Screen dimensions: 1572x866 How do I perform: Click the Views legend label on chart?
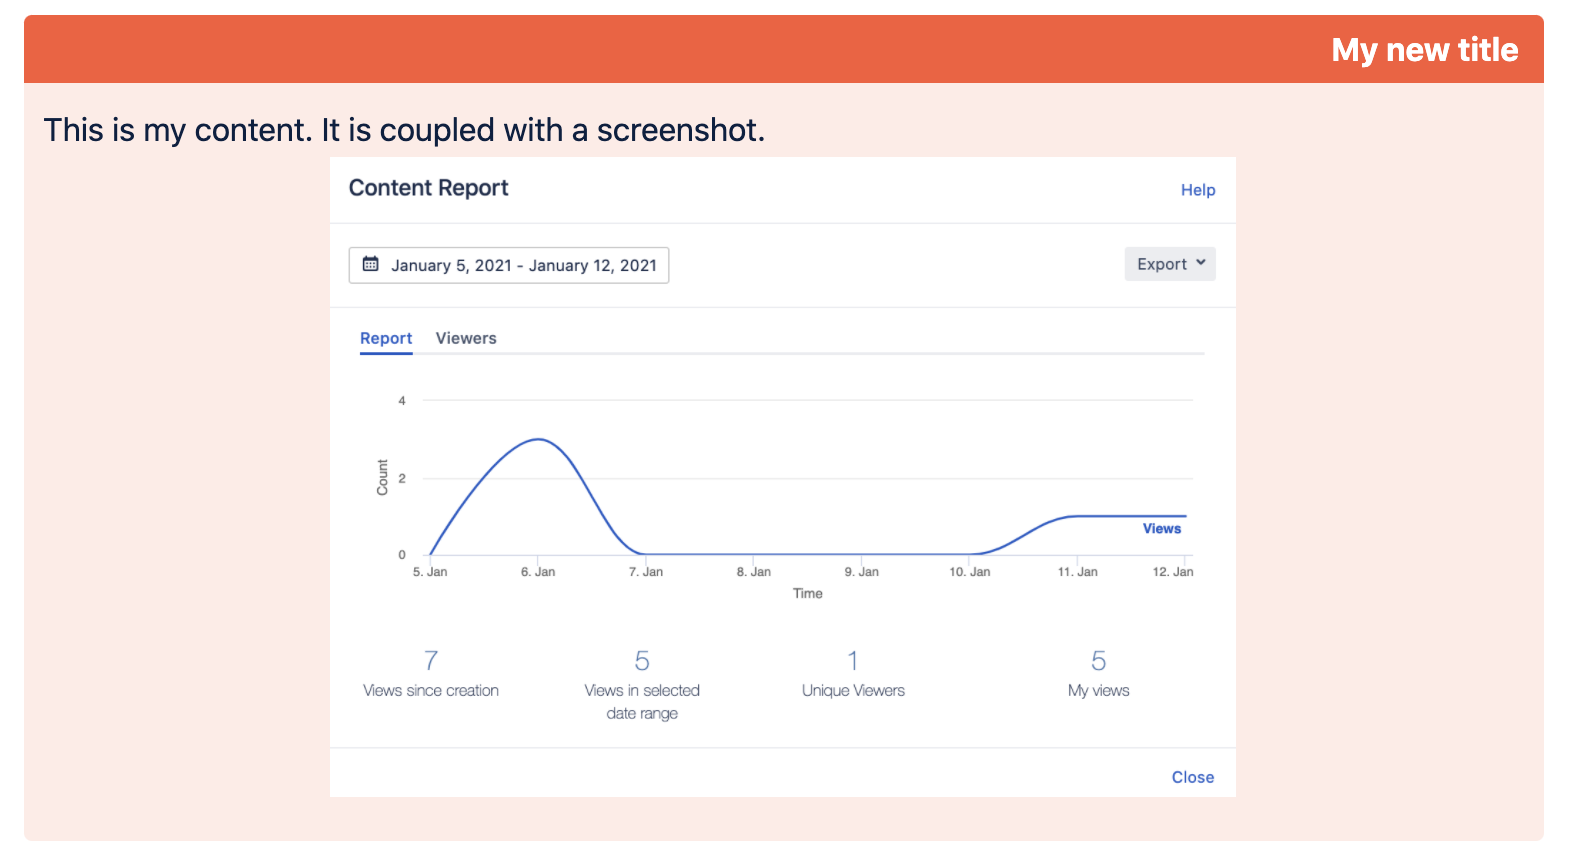[1161, 529]
